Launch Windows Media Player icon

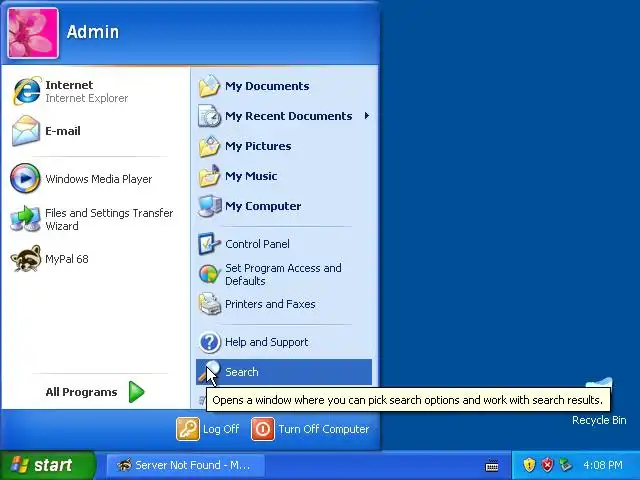[25, 178]
